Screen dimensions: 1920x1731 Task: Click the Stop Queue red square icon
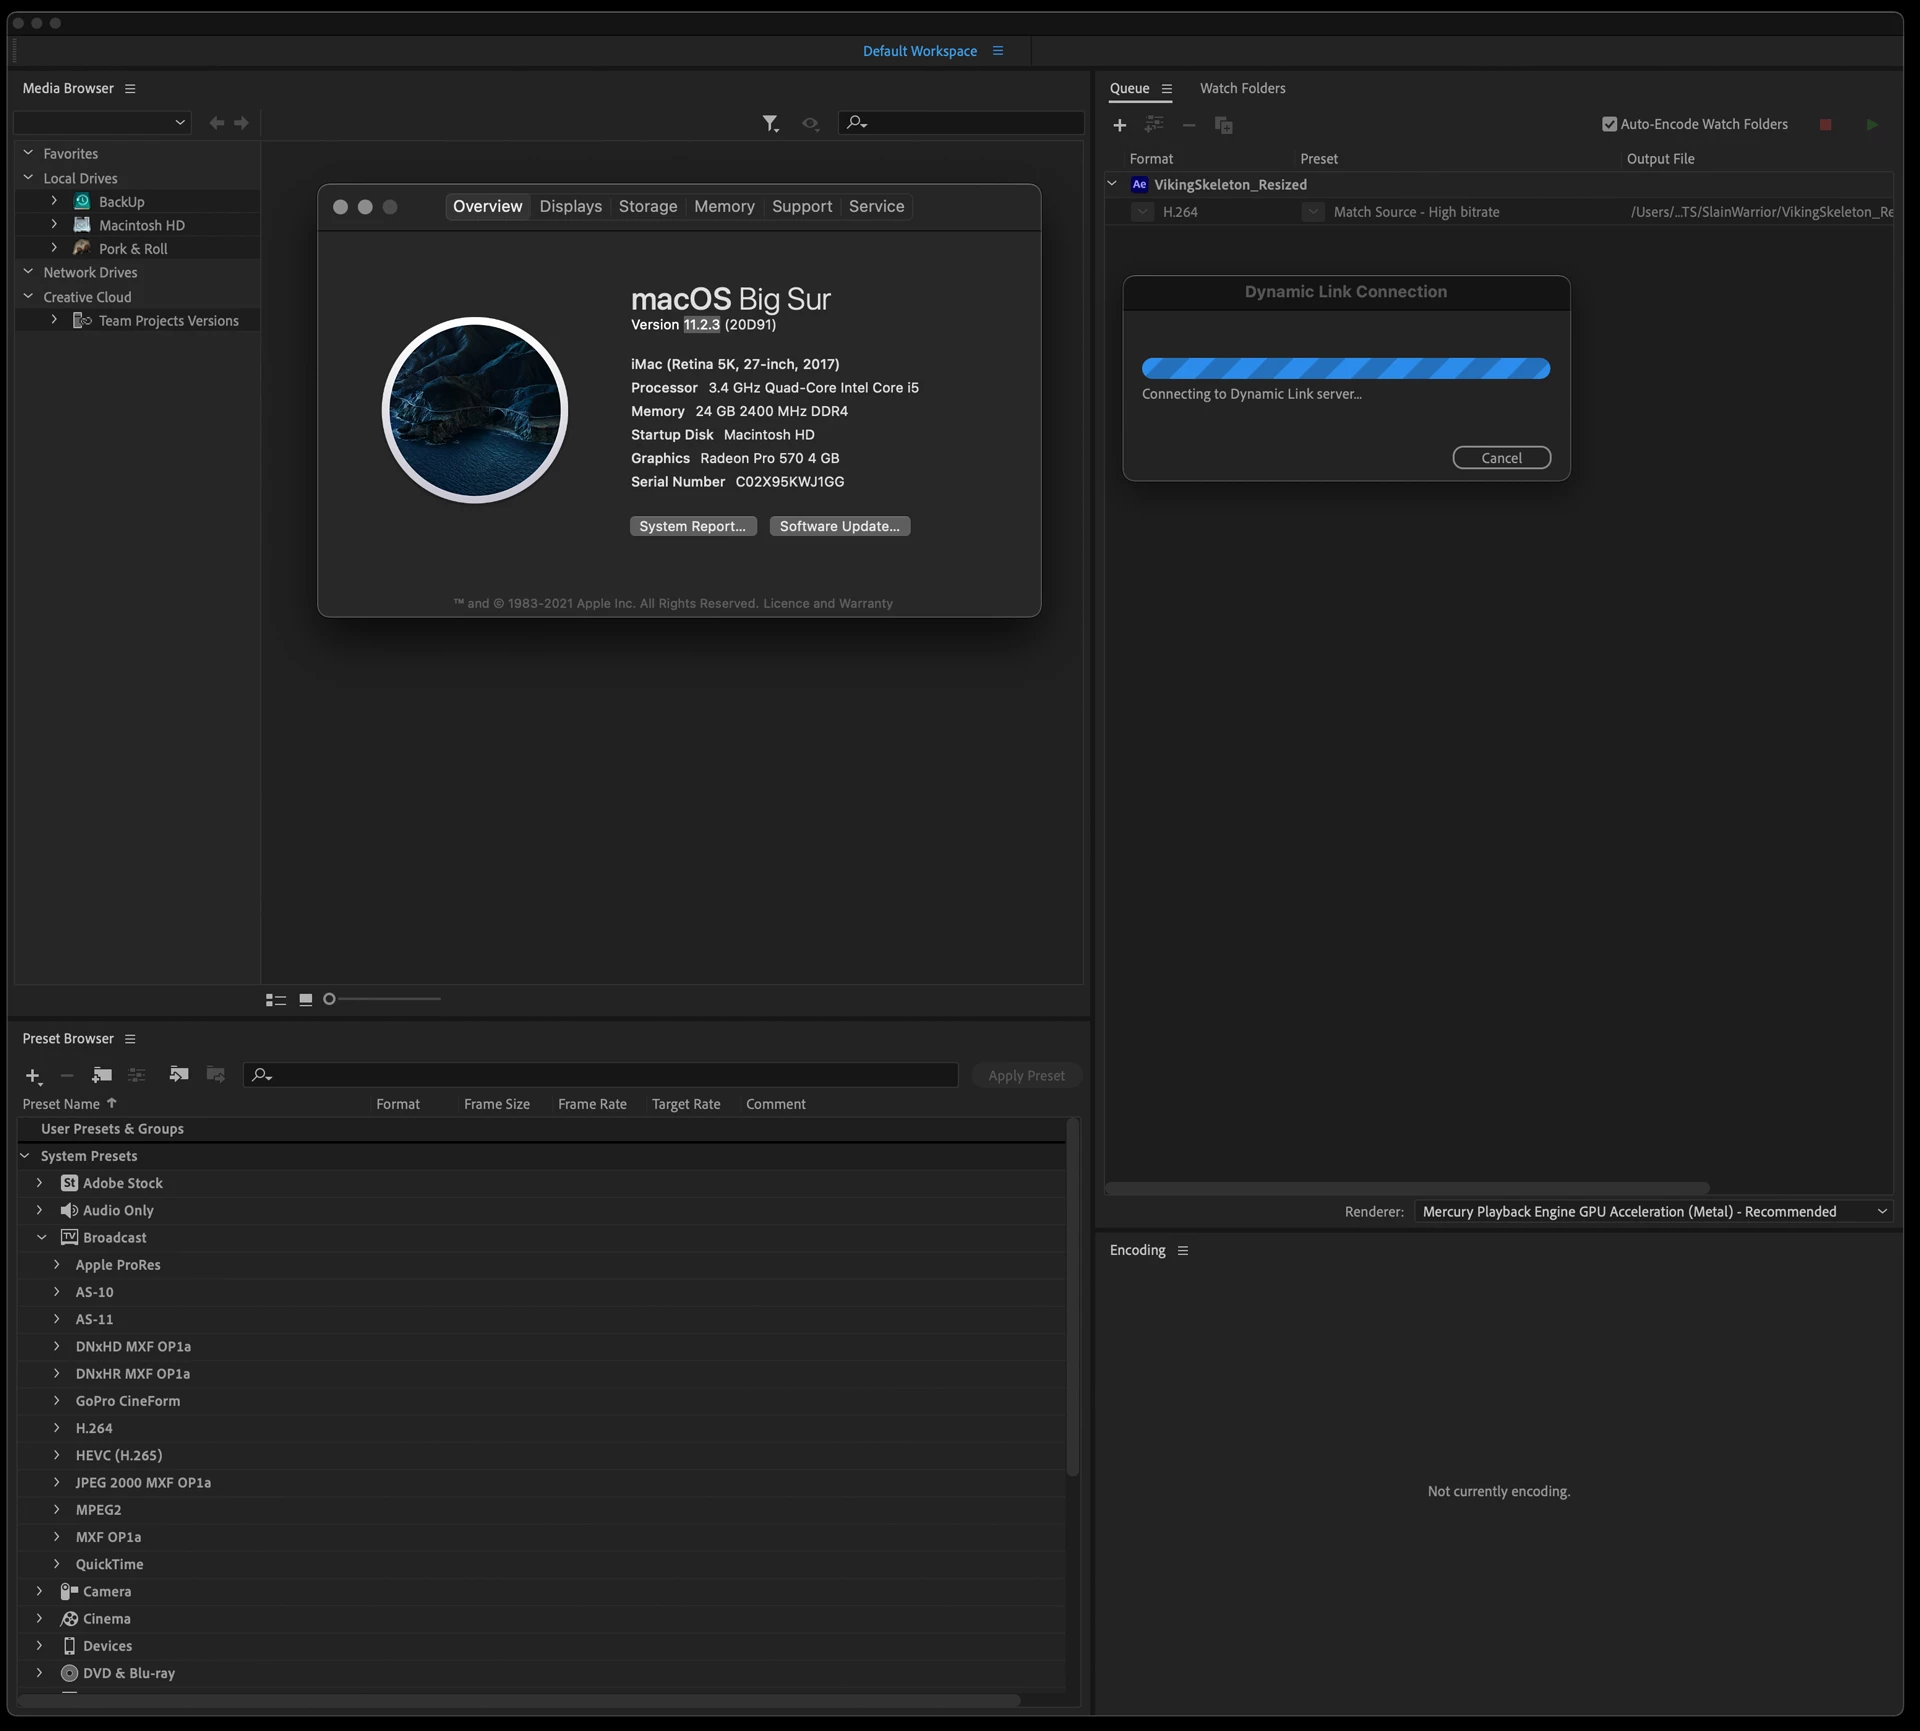[x=1825, y=125]
